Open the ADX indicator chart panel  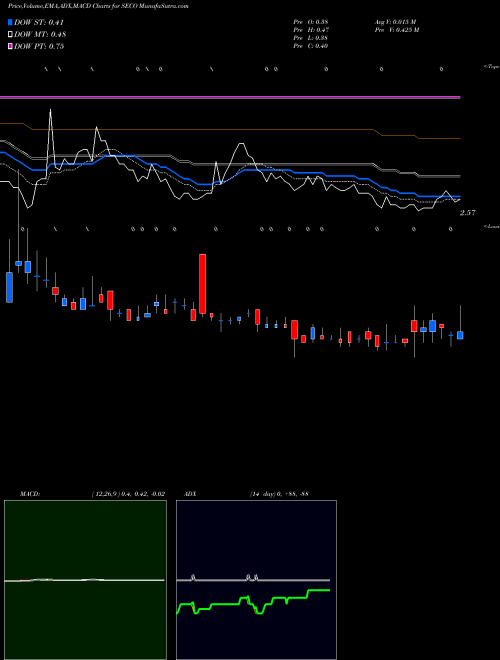pyautogui.click(x=256, y=580)
